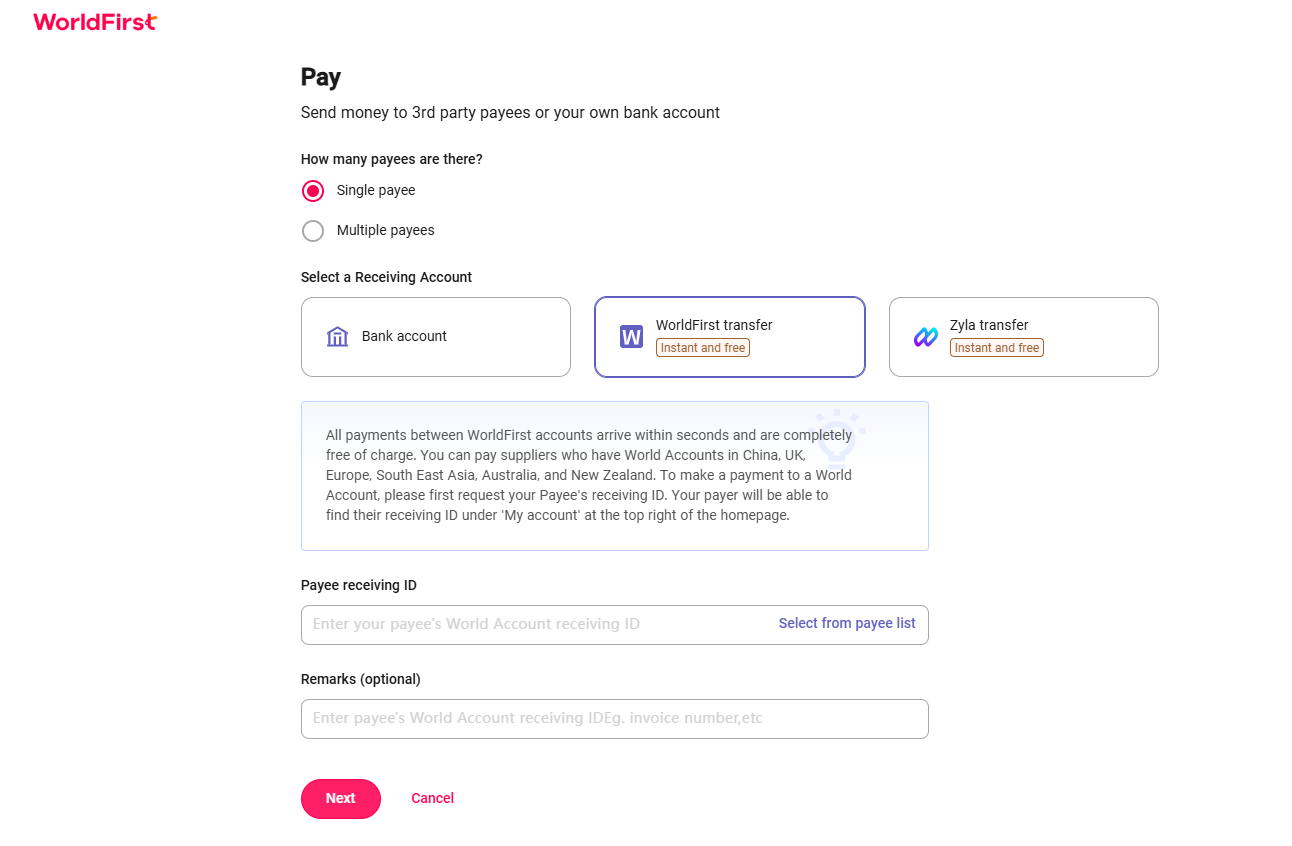Click the Next button
This screenshot has width=1292, height=846.
[x=341, y=799]
